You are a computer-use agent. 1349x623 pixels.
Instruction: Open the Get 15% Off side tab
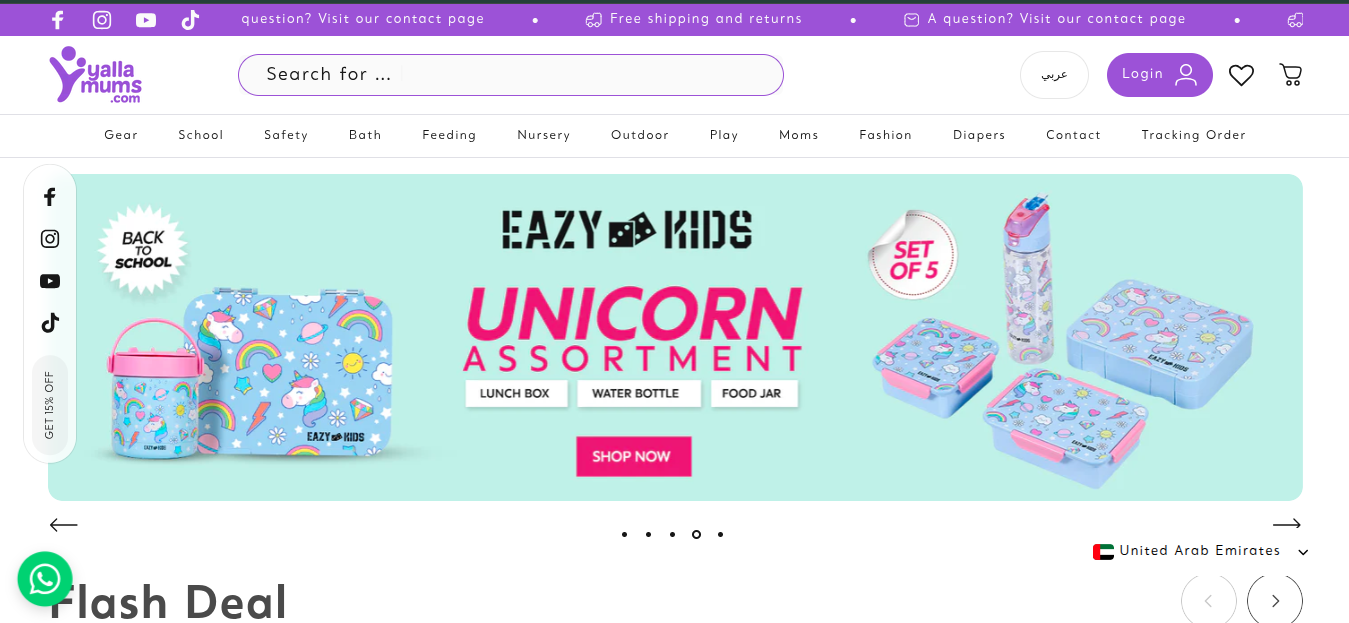click(x=50, y=405)
